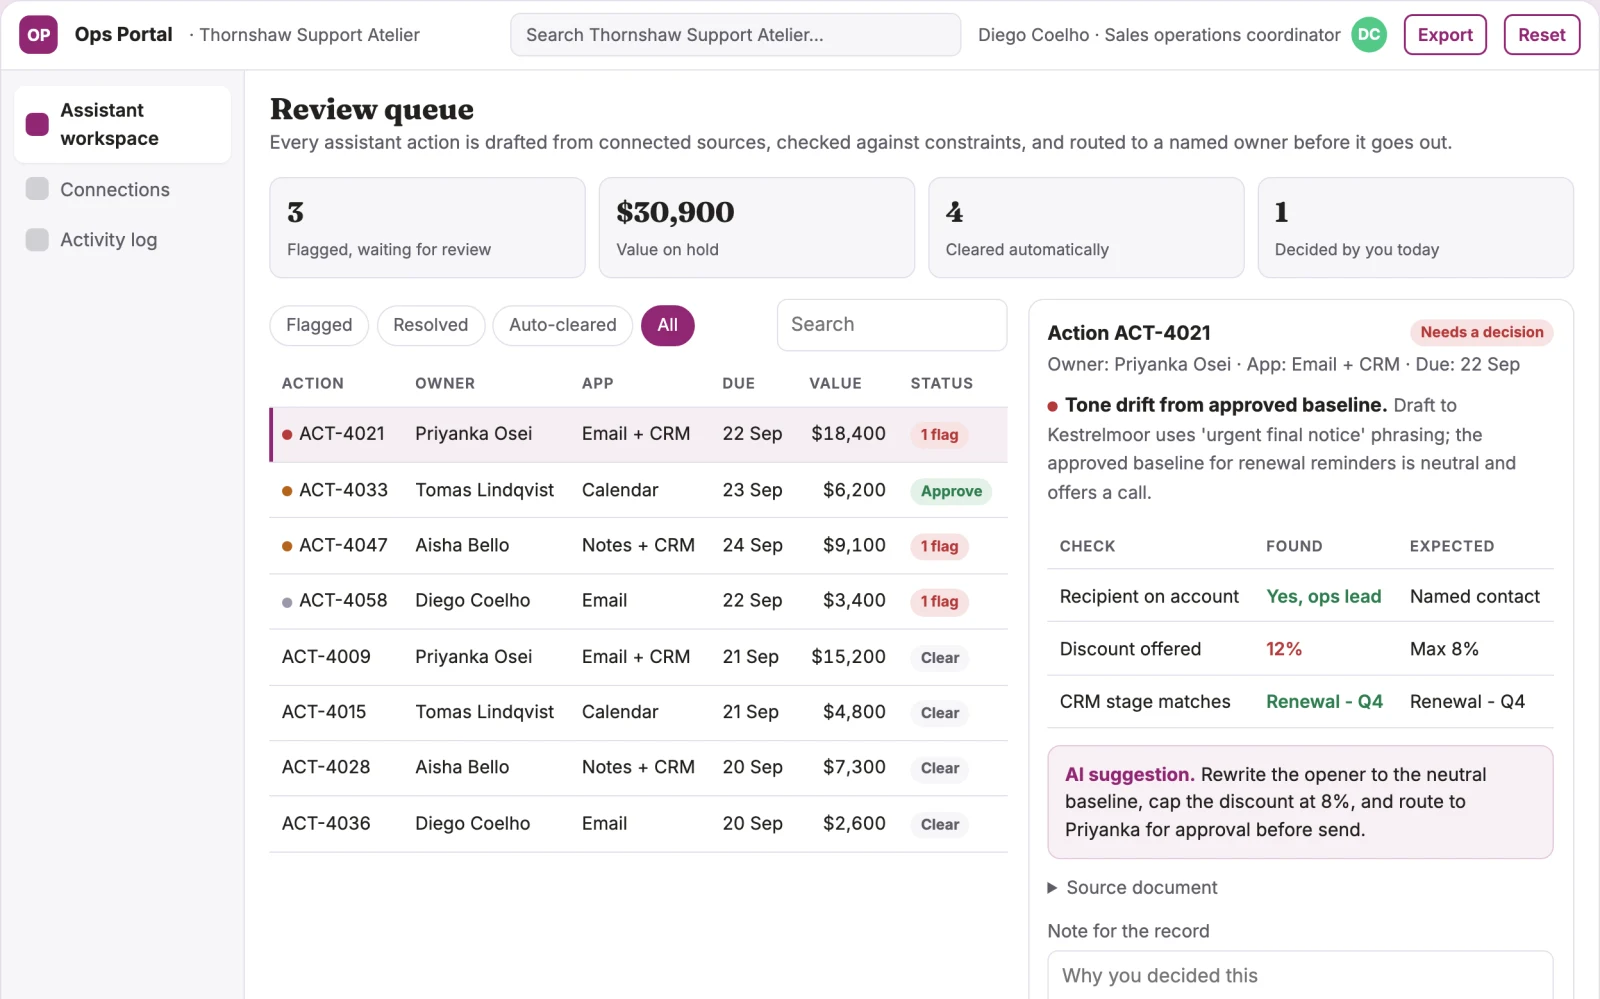
Task: Open Assistant workspace in the sidebar
Action: 123,124
